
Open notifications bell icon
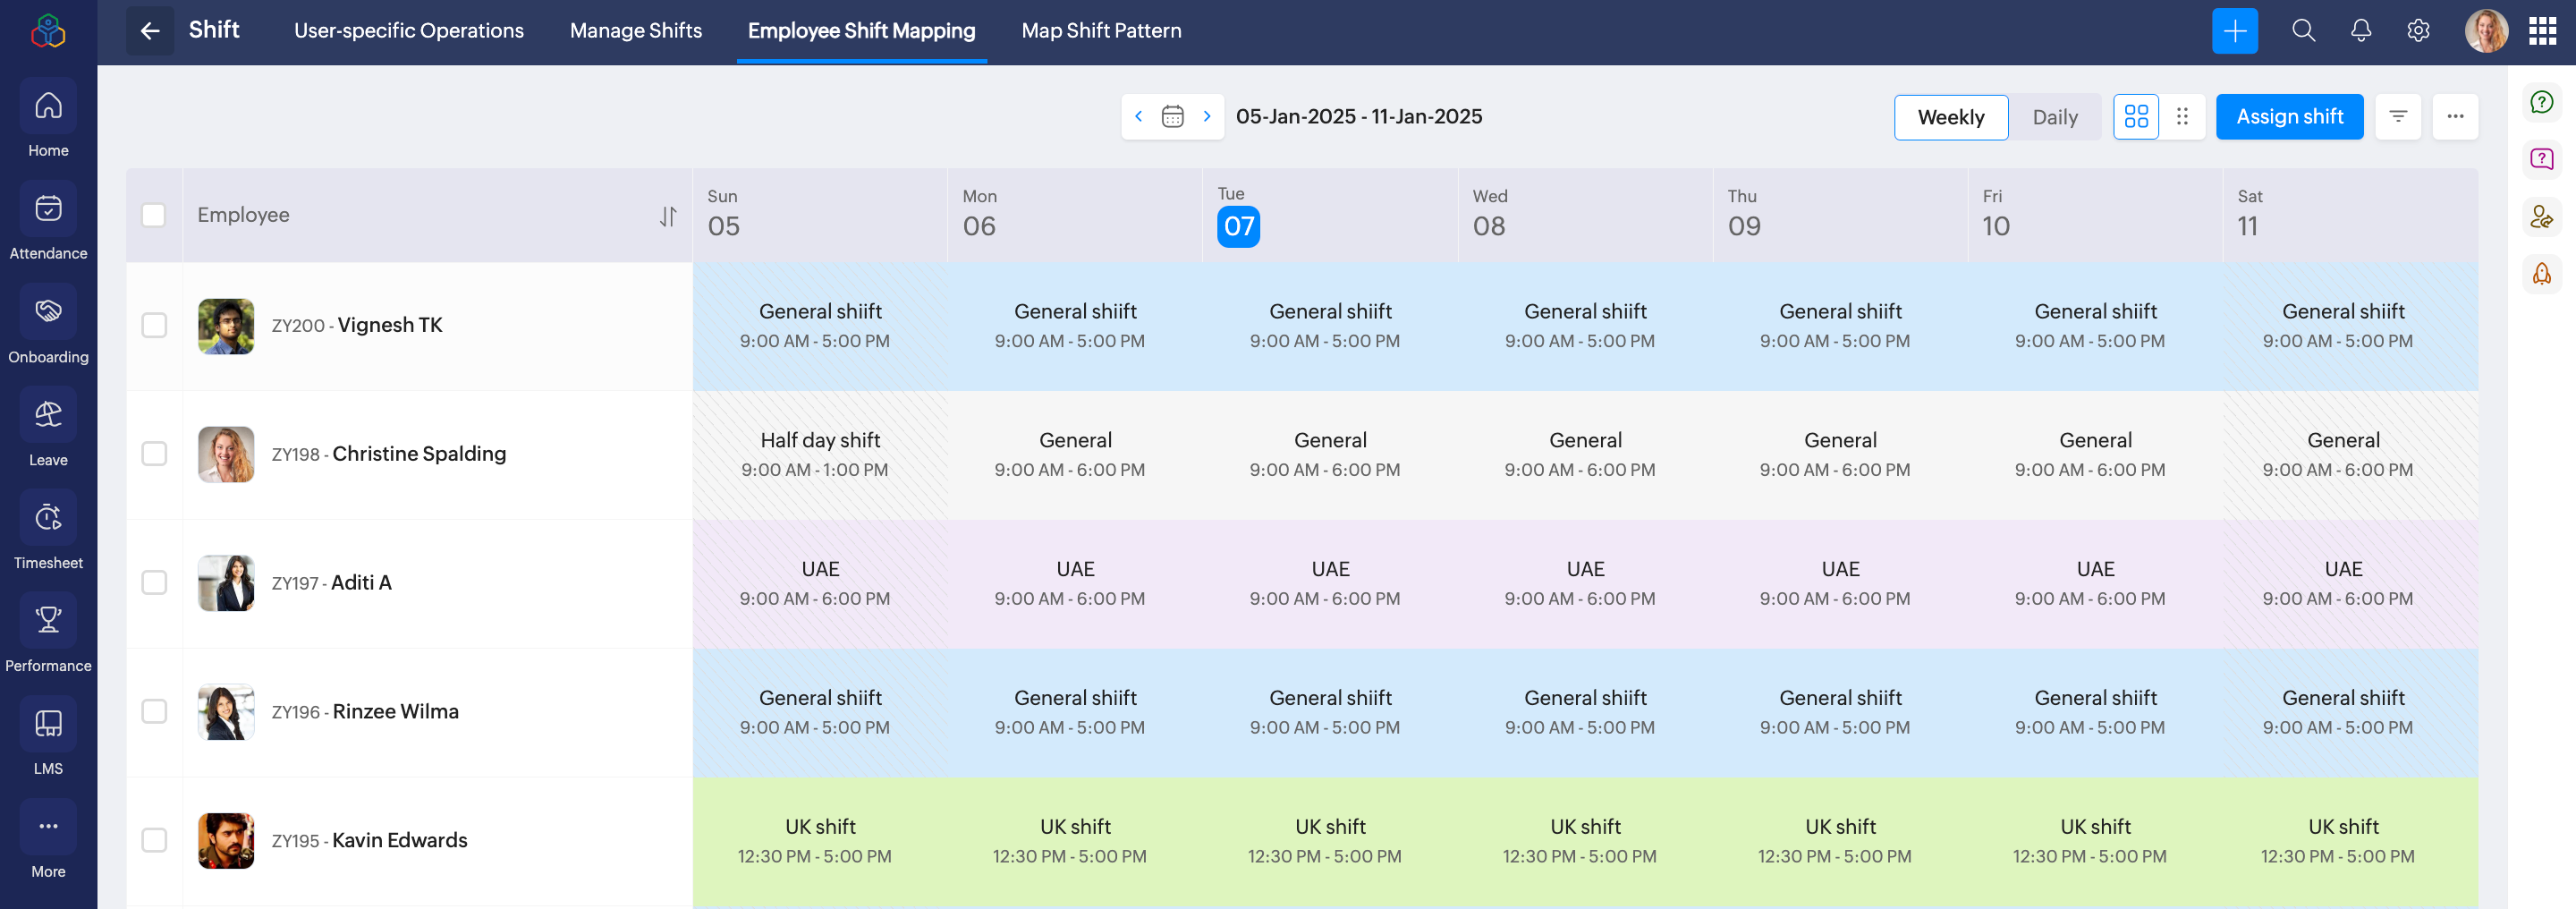point(2360,31)
